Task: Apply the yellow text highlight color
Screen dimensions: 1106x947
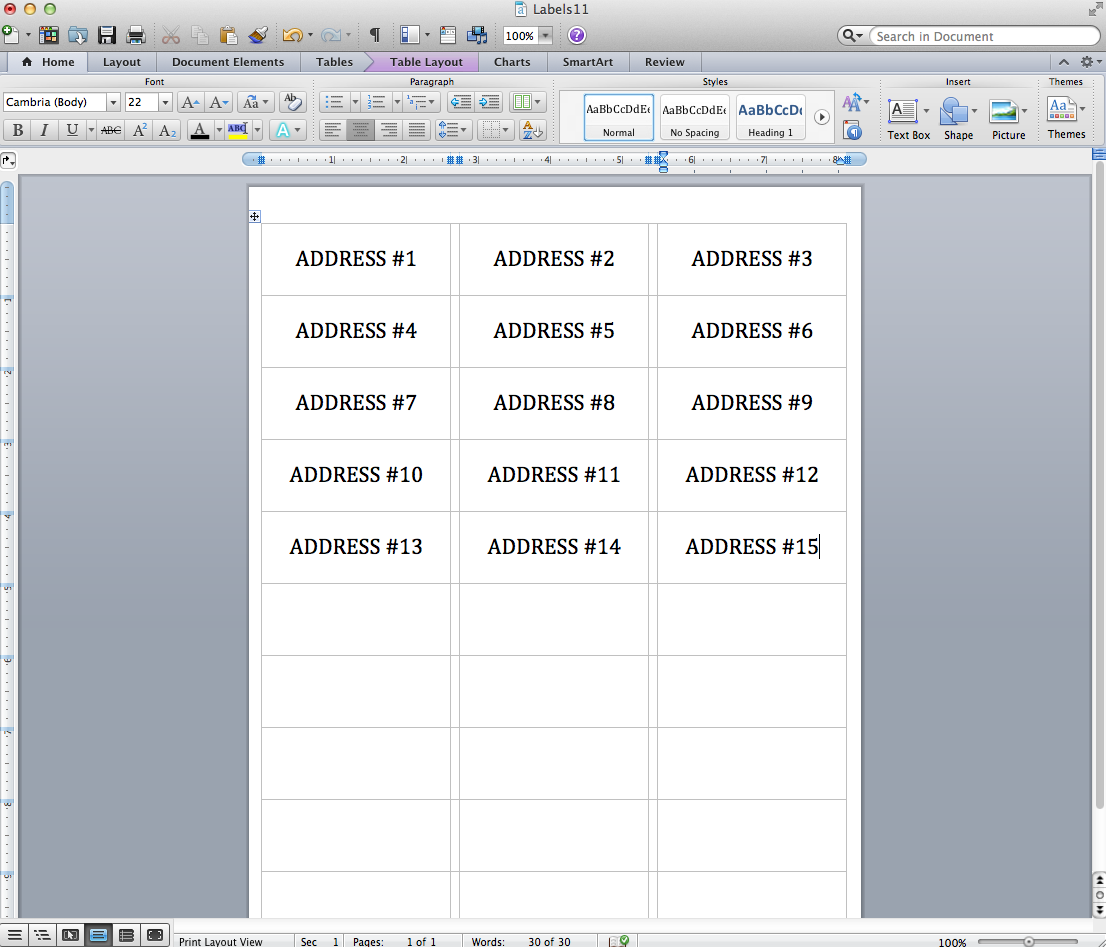Action: point(238,130)
